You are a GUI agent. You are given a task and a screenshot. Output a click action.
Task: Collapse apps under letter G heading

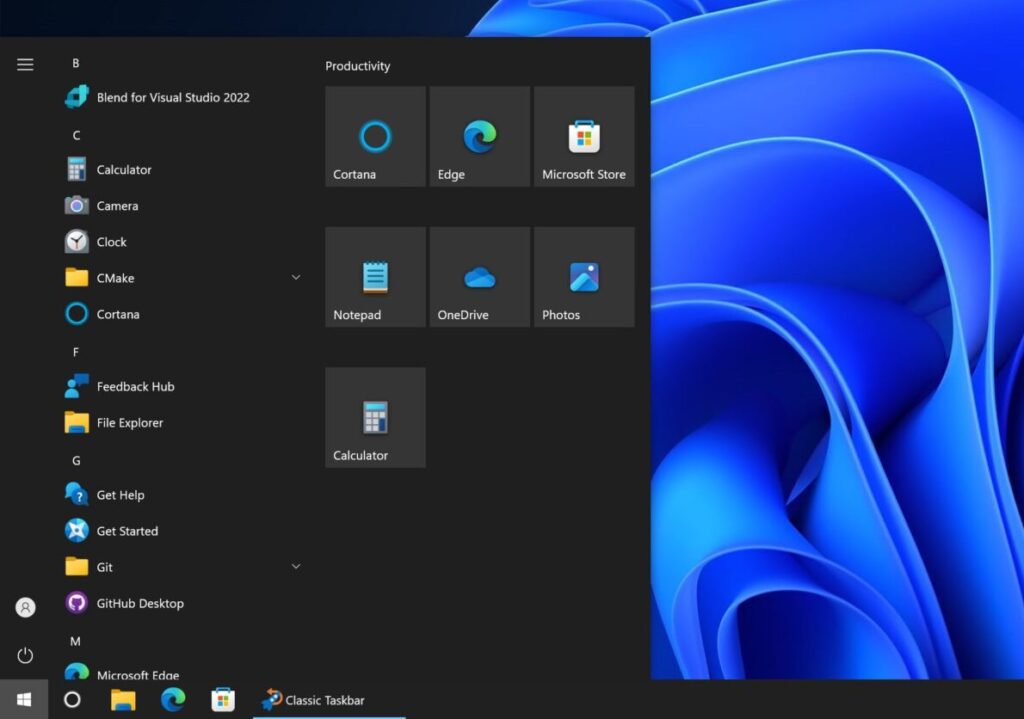[x=75, y=460]
